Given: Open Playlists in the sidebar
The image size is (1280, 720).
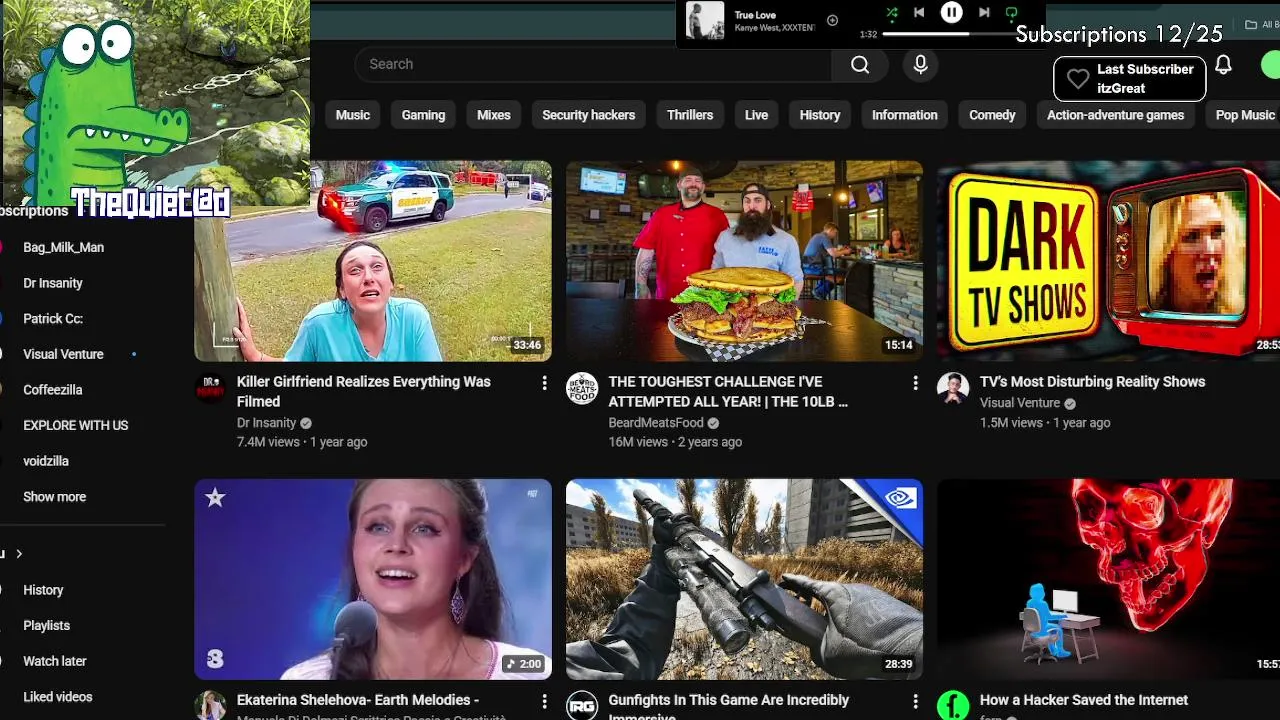Looking at the screenshot, I should pos(47,625).
